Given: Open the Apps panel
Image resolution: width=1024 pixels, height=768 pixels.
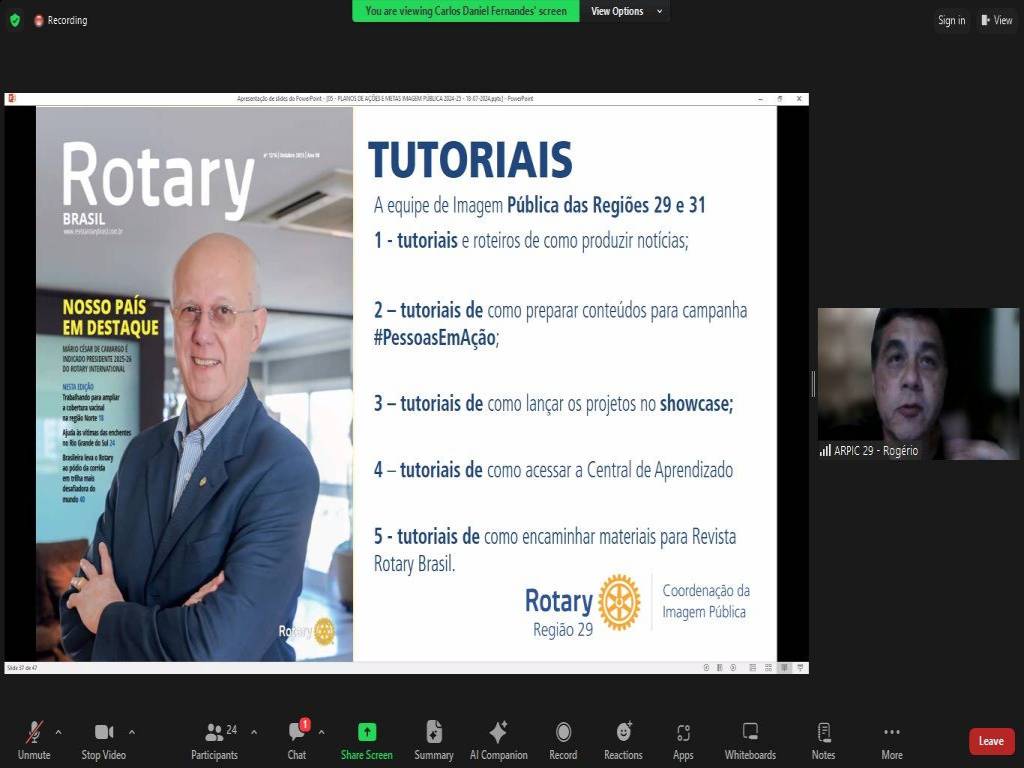Looking at the screenshot, I should (x=683, y=740).
